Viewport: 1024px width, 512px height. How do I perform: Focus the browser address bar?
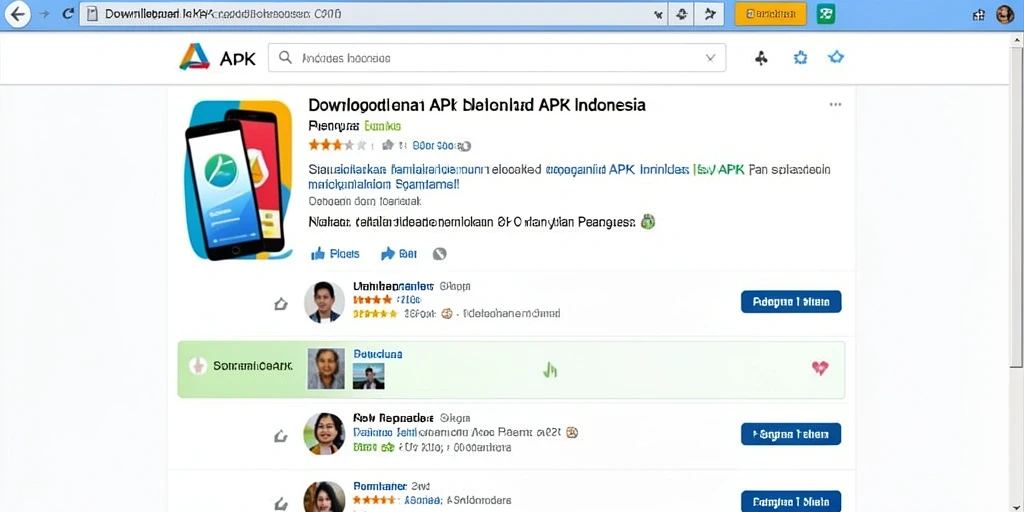pyautogui.click(x=372, y=14)
